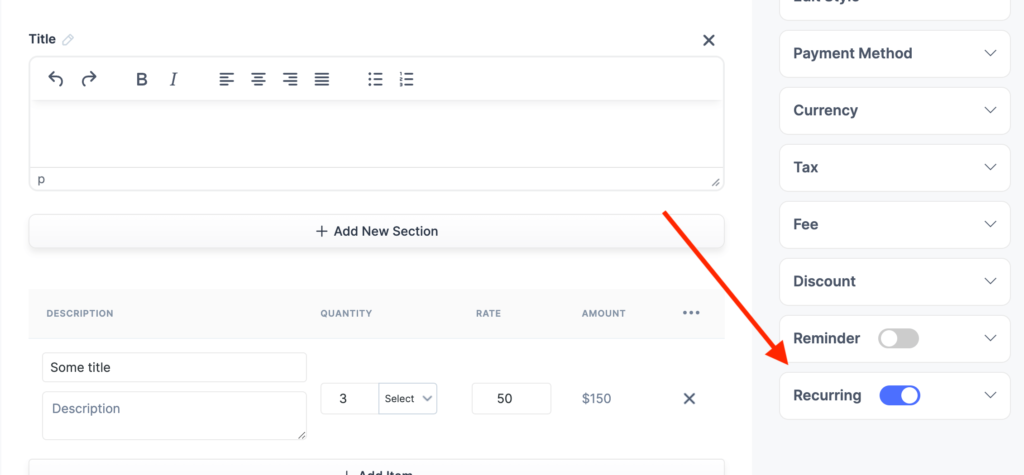This screenshot has width=1024, height=475.
Task: Expand the Payment Method panel
Action: click(x=895, y=54)
